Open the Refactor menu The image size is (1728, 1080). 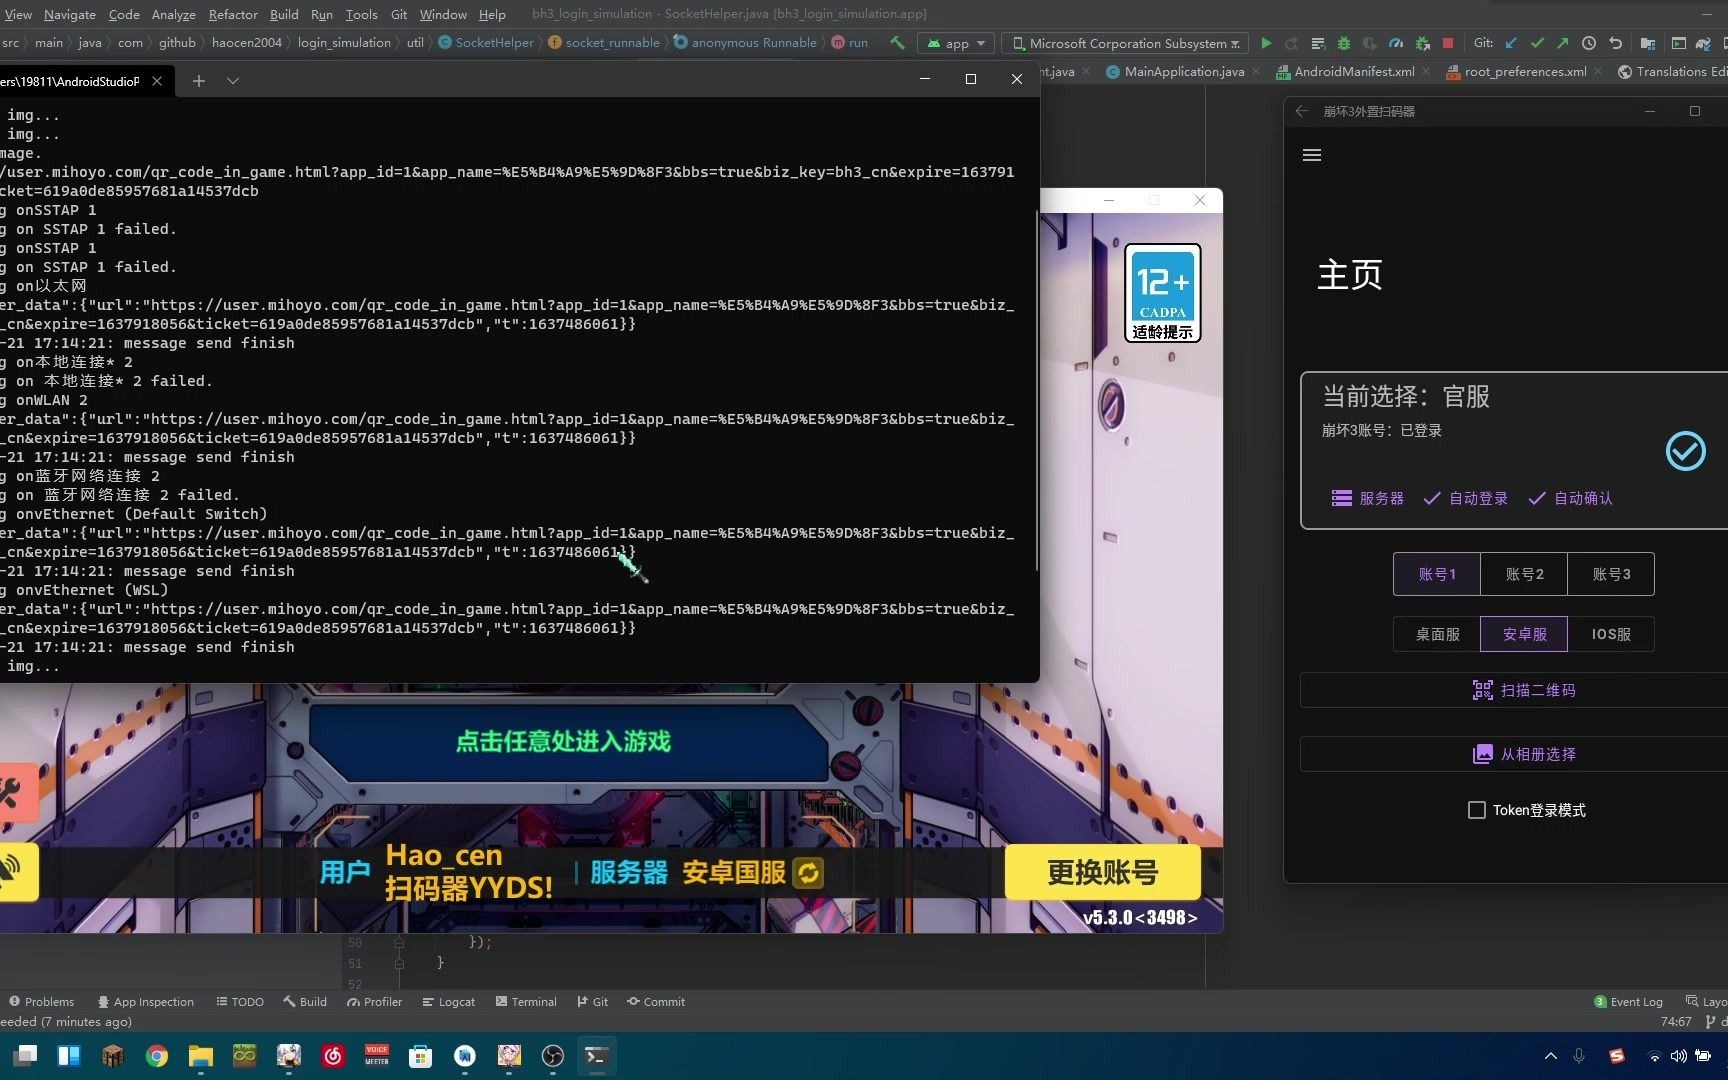point(233,14)
